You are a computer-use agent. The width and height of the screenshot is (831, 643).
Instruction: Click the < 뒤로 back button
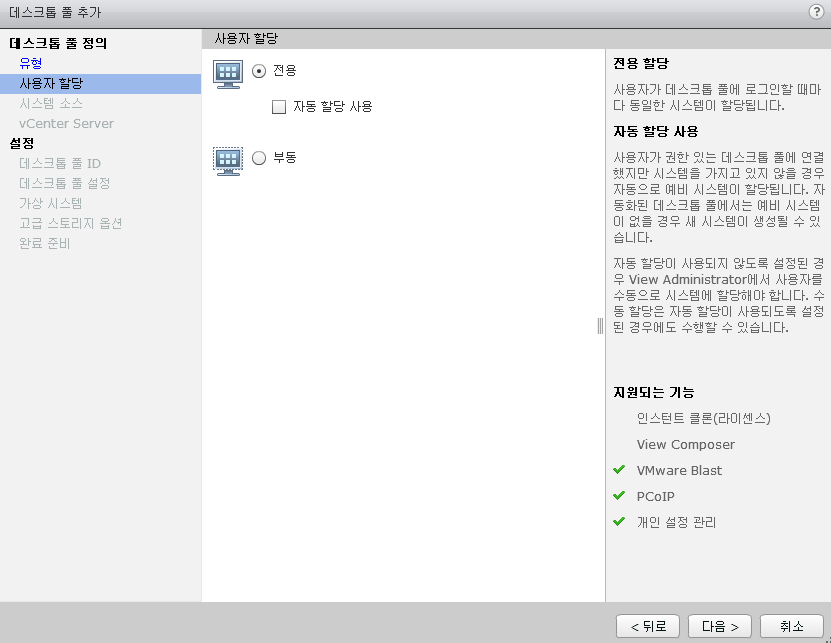pyautogui.click(x=648, y=627)
